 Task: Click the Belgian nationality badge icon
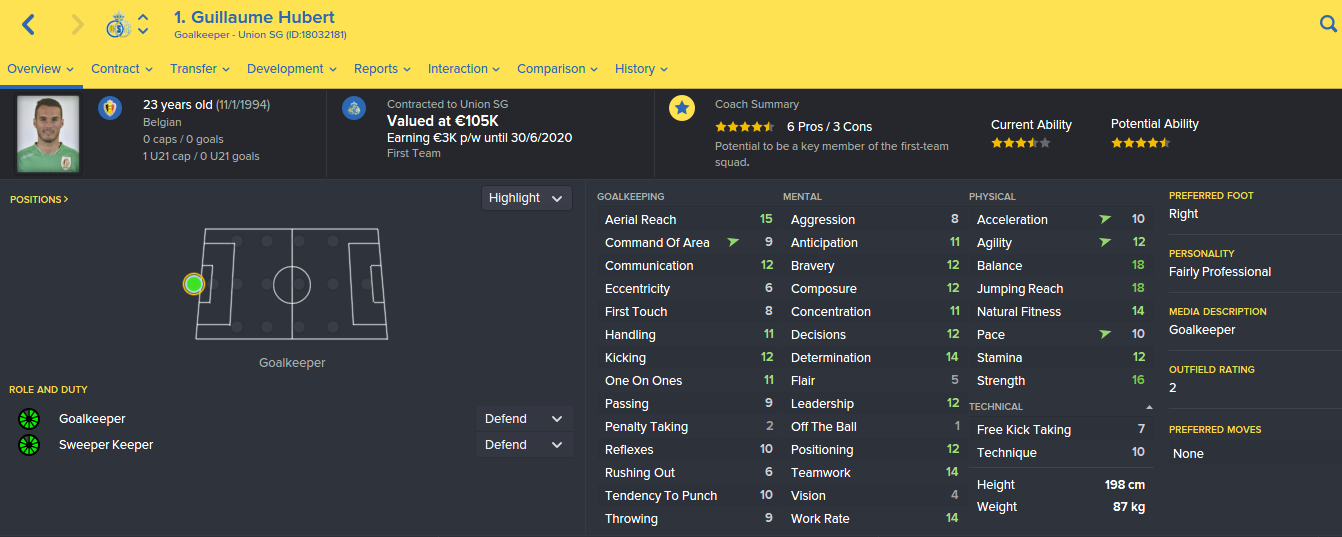click(110, 108)
